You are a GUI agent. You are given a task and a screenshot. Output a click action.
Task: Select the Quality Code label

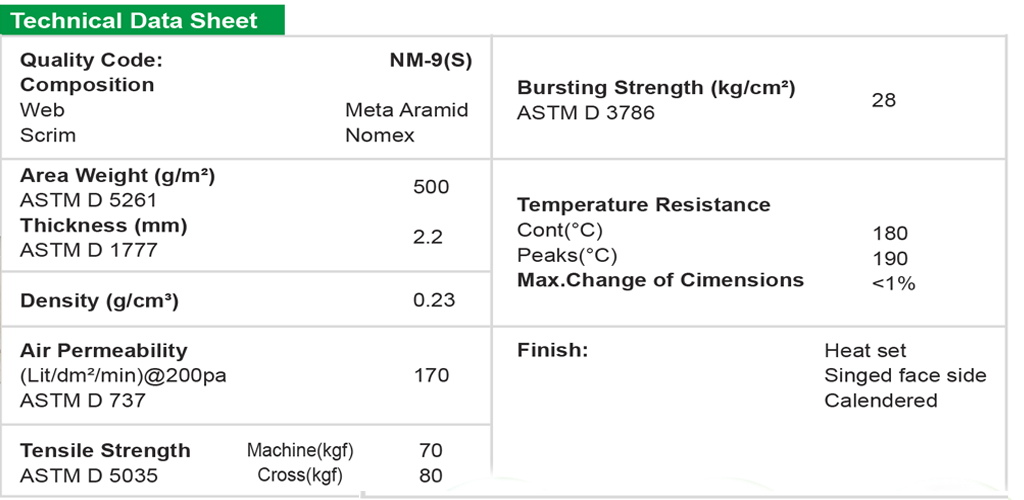(91, 60)
